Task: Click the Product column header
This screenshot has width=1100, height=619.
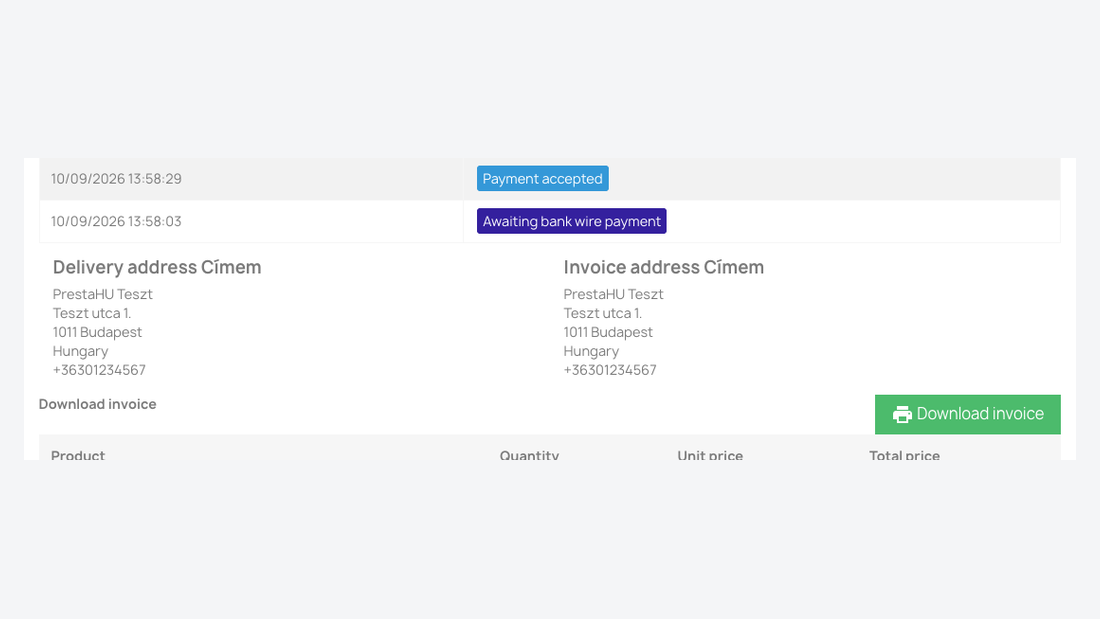Action: coord(78,455)
